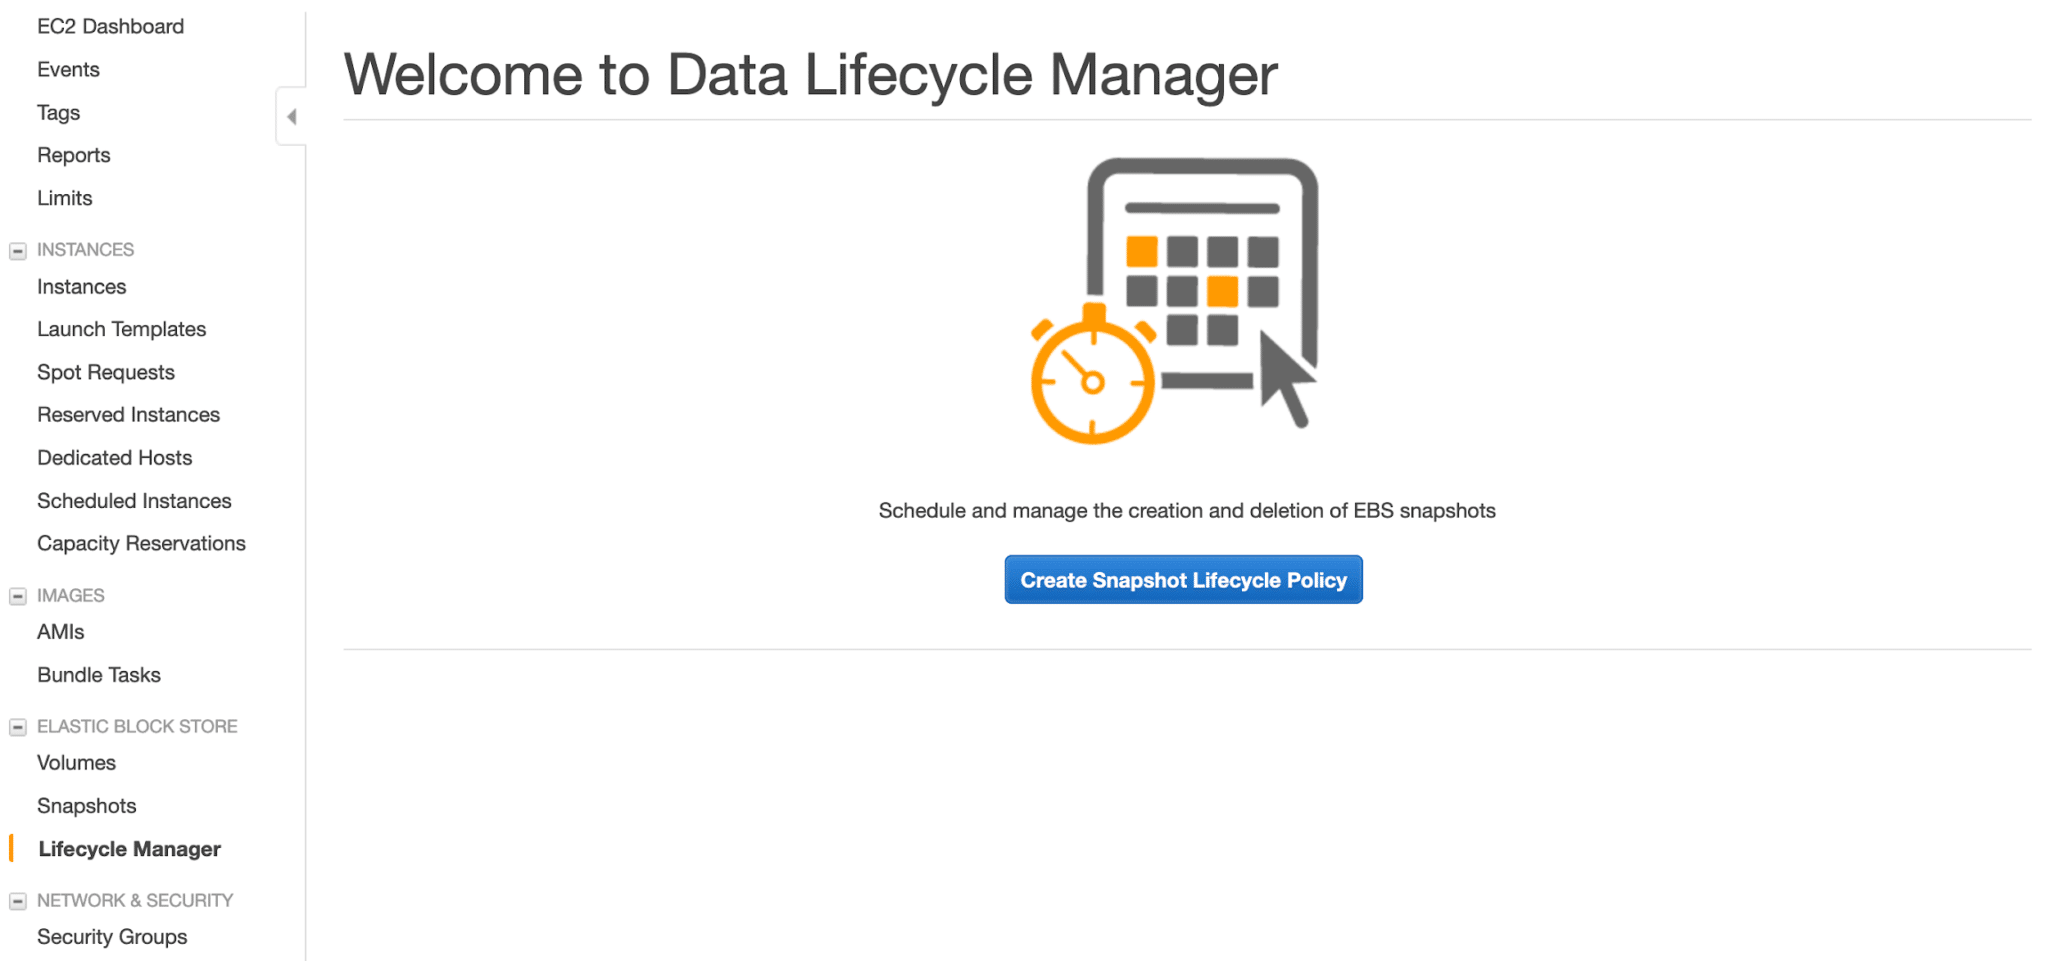Viewport: 2048px width, 961px height.
Task: Go to Volumes
Action: [x=76, y=763]
